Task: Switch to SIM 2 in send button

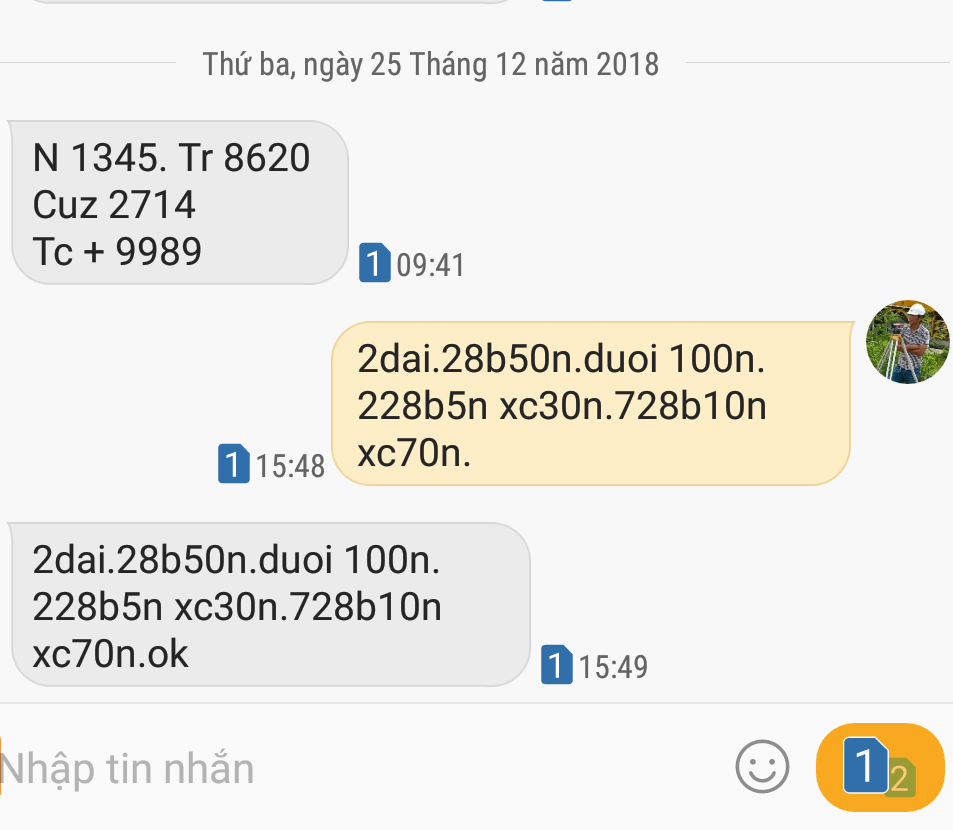Action: [x=901, y=777]
